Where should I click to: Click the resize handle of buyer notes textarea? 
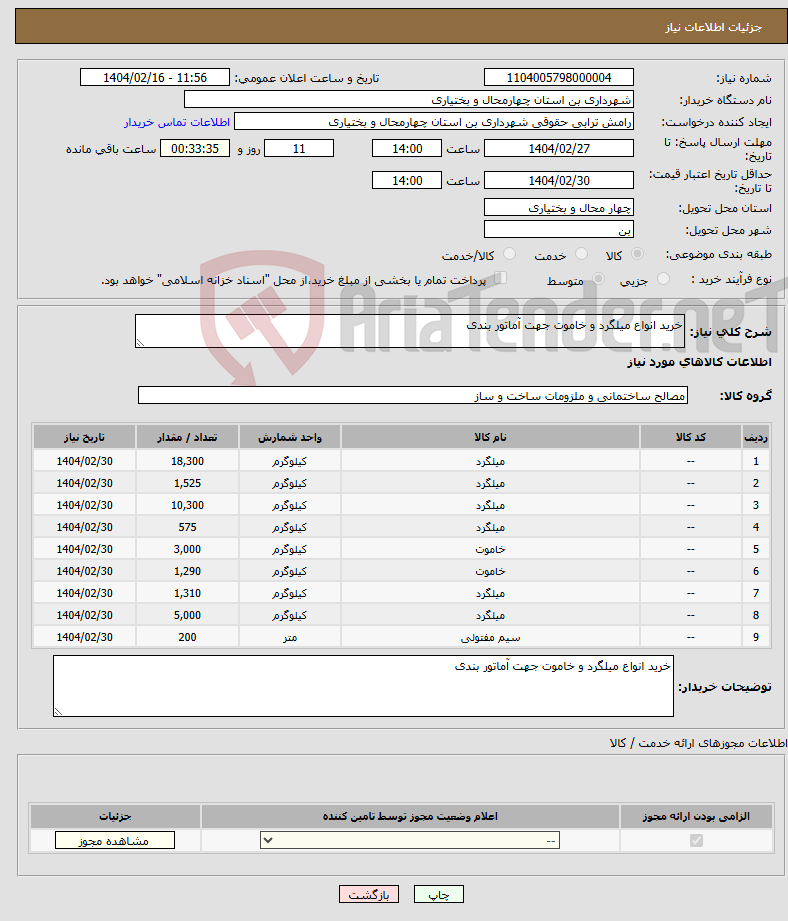pos(58,711)
